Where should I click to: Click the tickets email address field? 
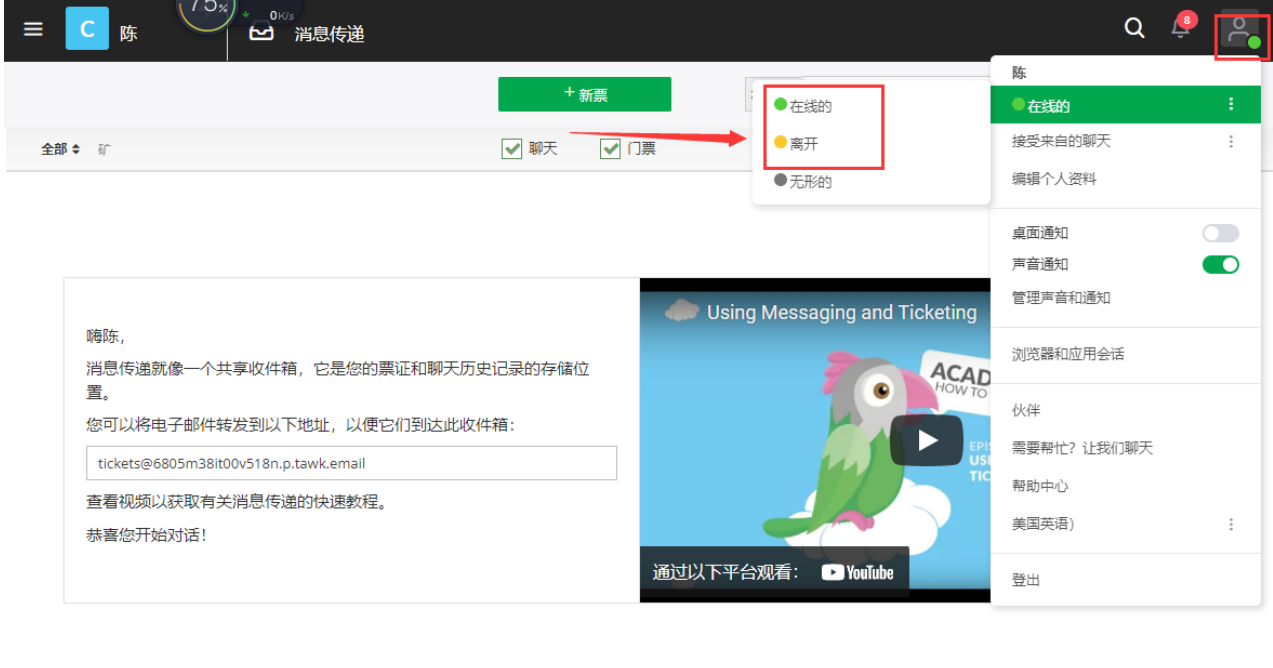(x=351, y=463)
